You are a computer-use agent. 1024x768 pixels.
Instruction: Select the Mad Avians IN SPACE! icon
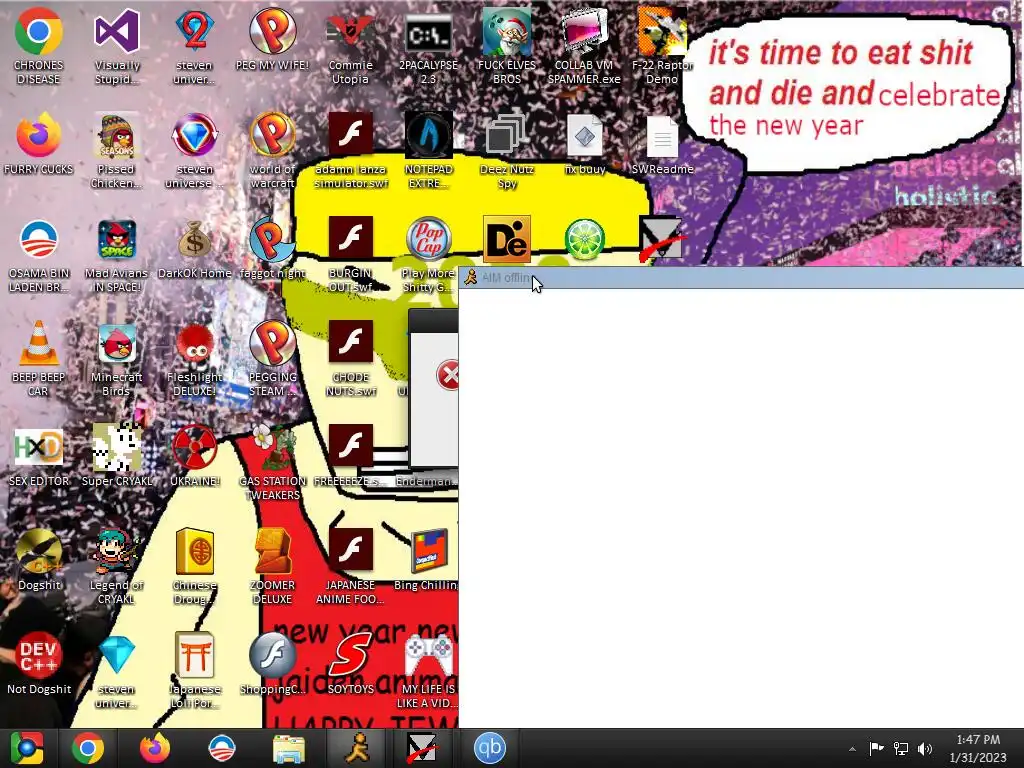coord(117,240)
